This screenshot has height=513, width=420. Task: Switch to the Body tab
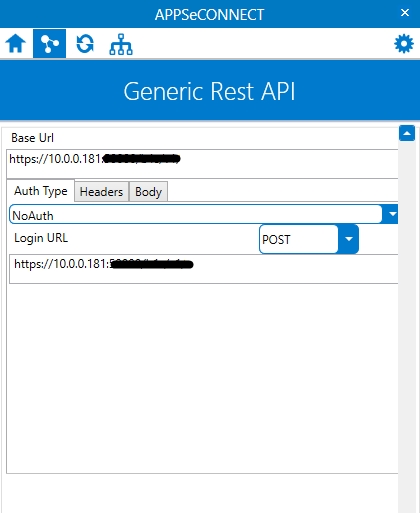click(148, 192)
